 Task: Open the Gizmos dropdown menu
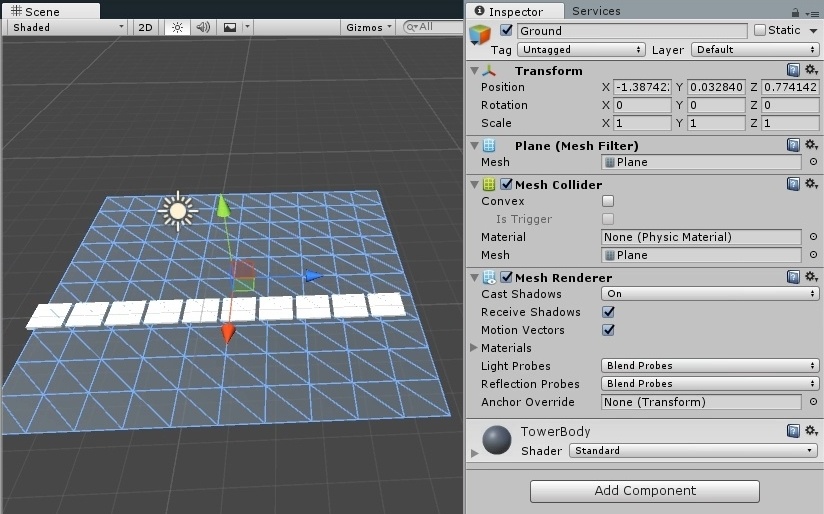(368, 27)
